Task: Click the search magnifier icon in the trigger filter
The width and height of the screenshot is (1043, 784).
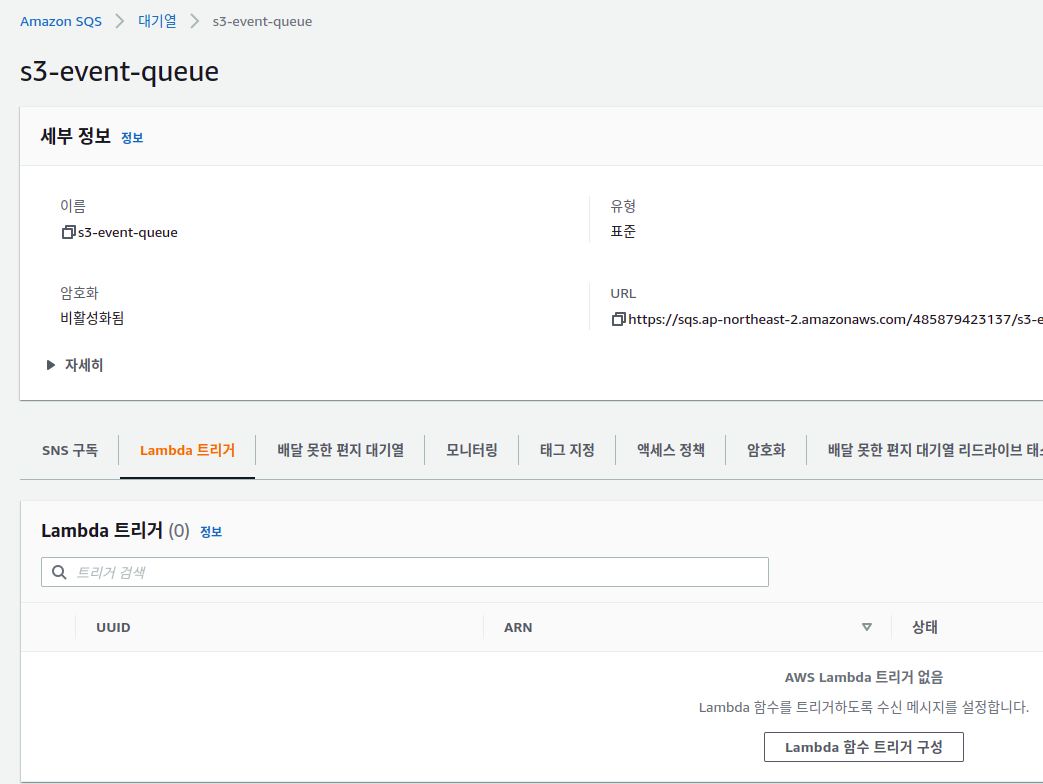Action: click(x=59, y=572)
